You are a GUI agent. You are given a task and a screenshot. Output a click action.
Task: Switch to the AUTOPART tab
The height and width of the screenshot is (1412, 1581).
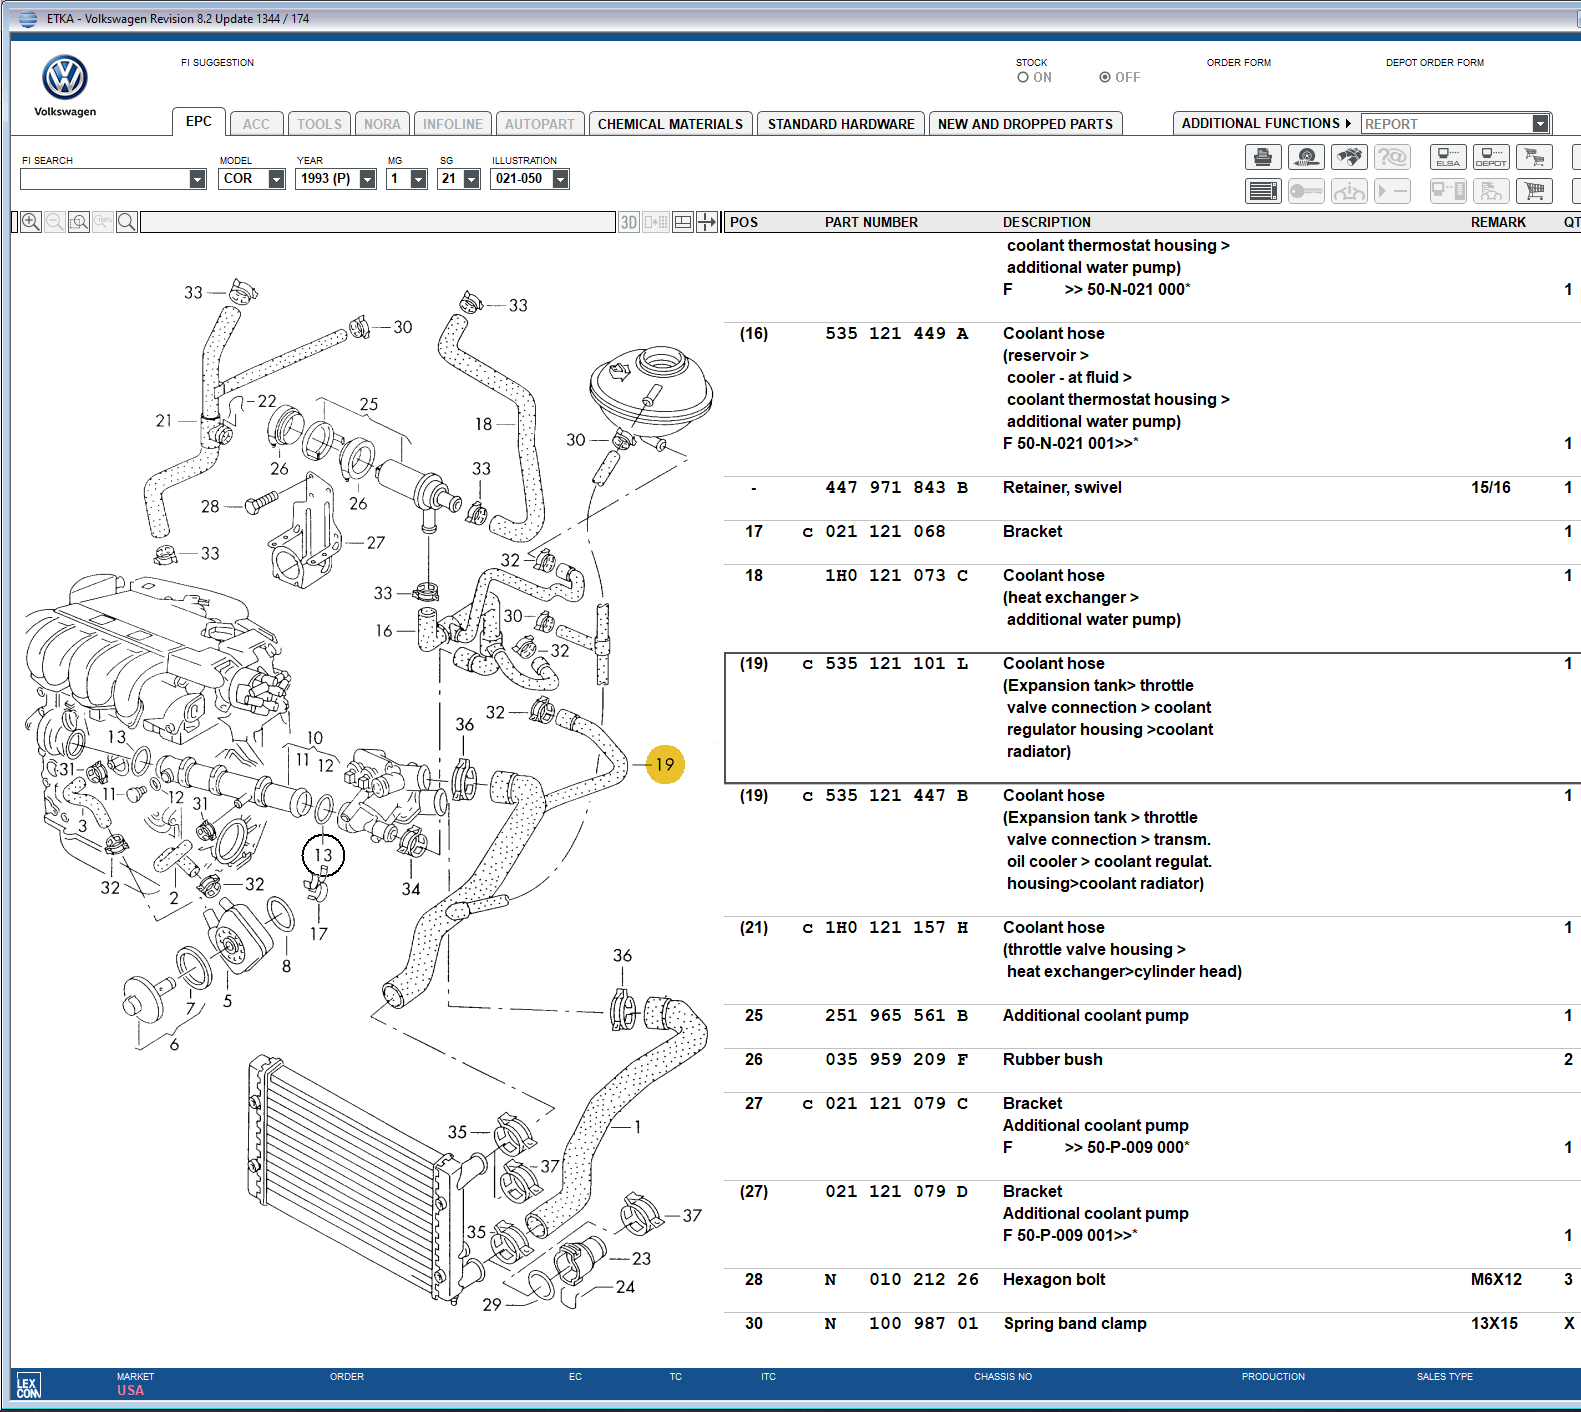[x=540, y=124]
